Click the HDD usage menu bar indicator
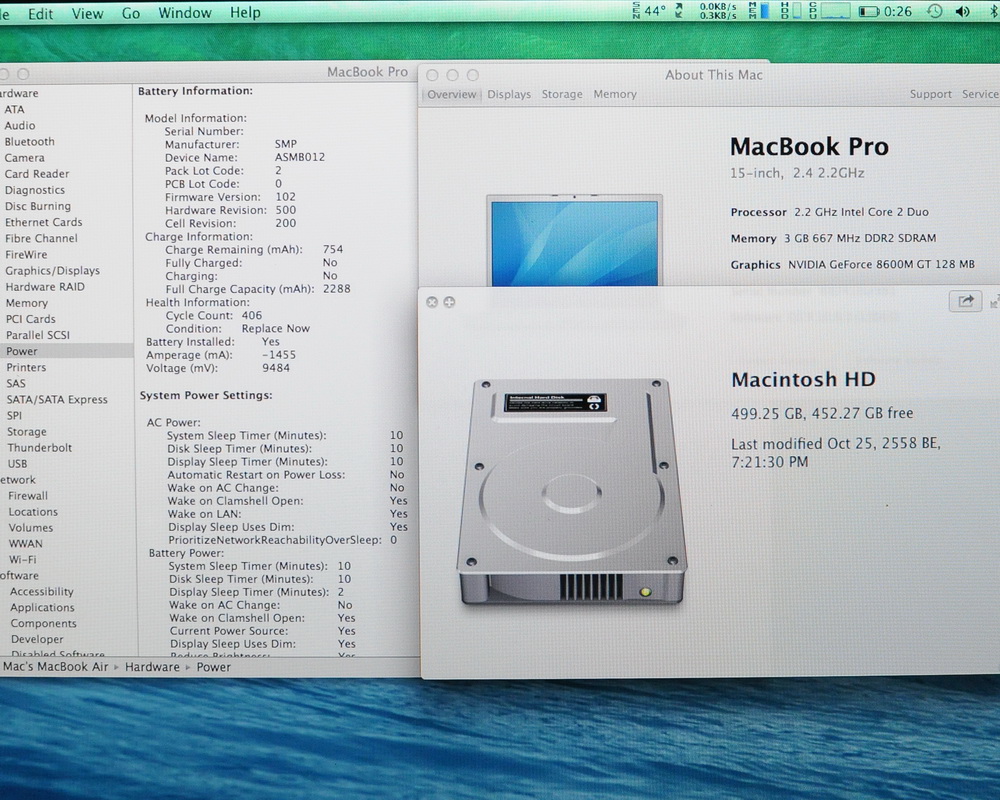This screenshot has width=1000, height=800. click(790, 10)
